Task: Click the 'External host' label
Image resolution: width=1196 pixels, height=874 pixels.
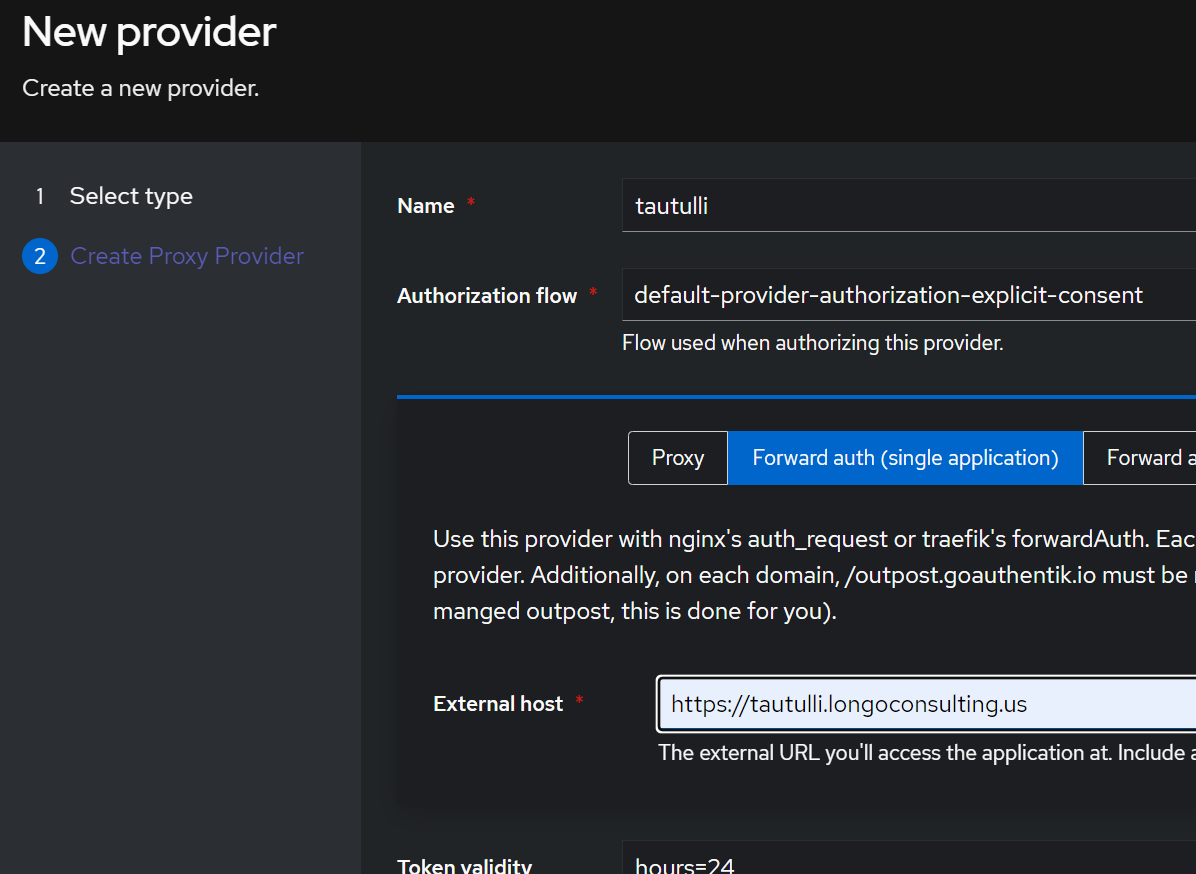Action: (498, 704)
